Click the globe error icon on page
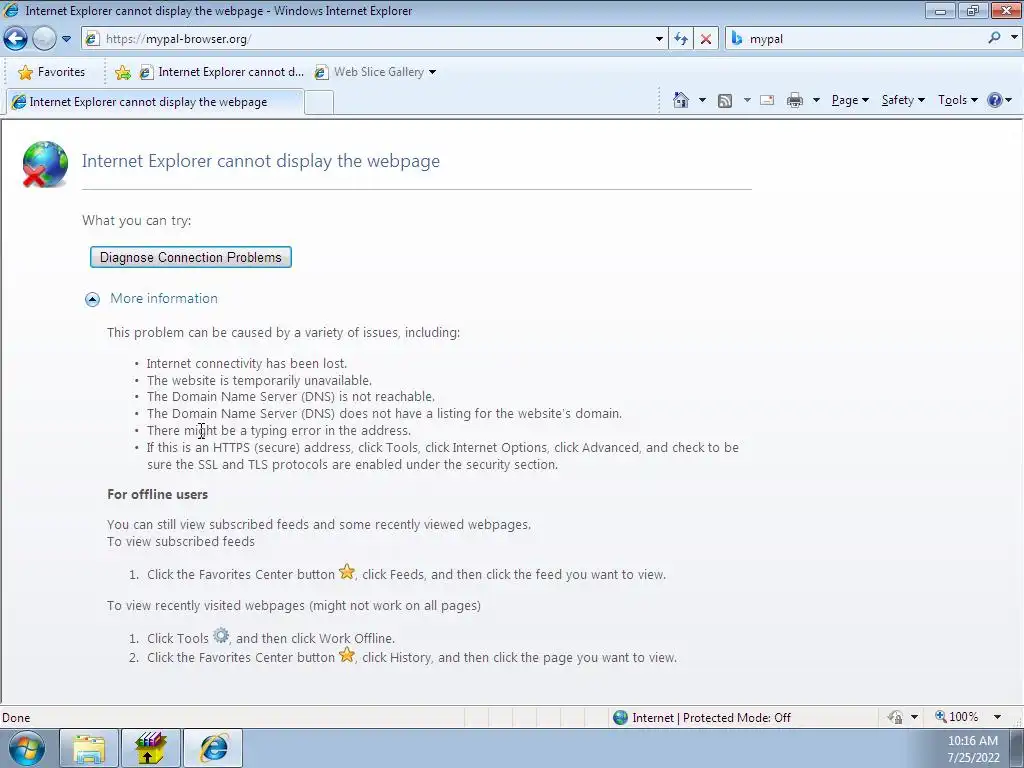Viewport: 1024px width, 768px height. pos(45,164)
